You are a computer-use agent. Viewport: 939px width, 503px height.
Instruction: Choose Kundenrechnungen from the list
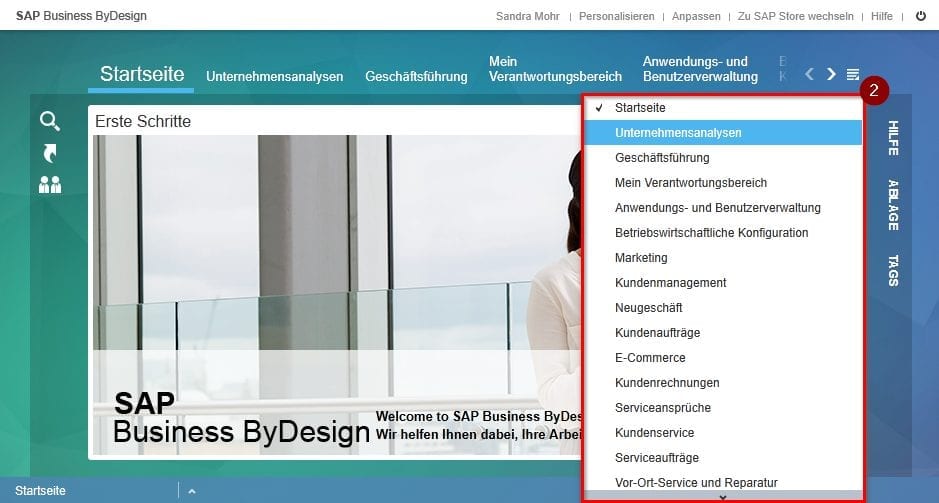pos(723,383)
